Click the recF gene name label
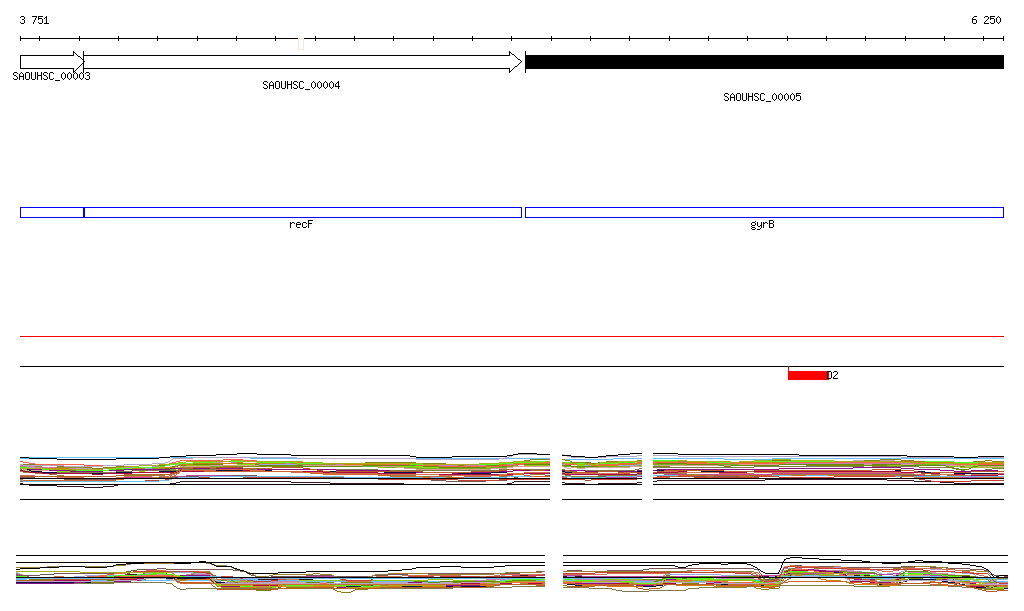 coord(301,225)
